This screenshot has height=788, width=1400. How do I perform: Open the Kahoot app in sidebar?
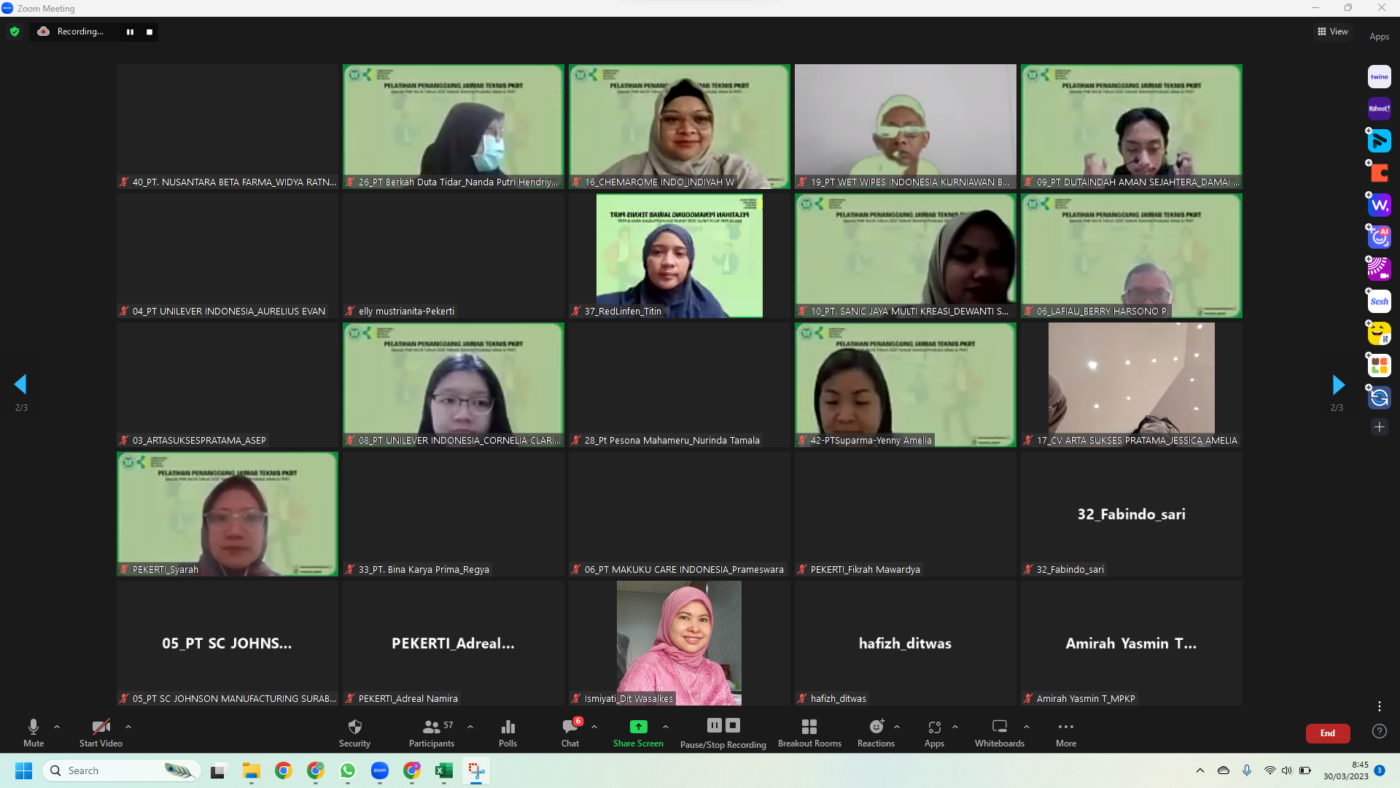(1379, 109)
